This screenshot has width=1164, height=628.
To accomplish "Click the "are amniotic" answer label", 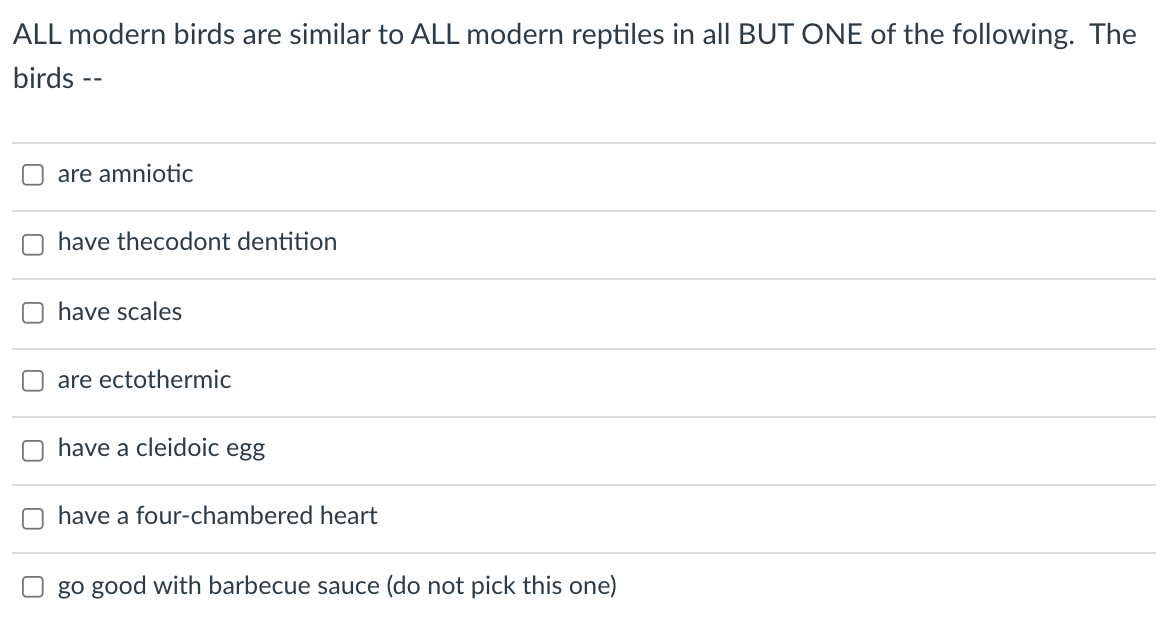I will 125,173.
